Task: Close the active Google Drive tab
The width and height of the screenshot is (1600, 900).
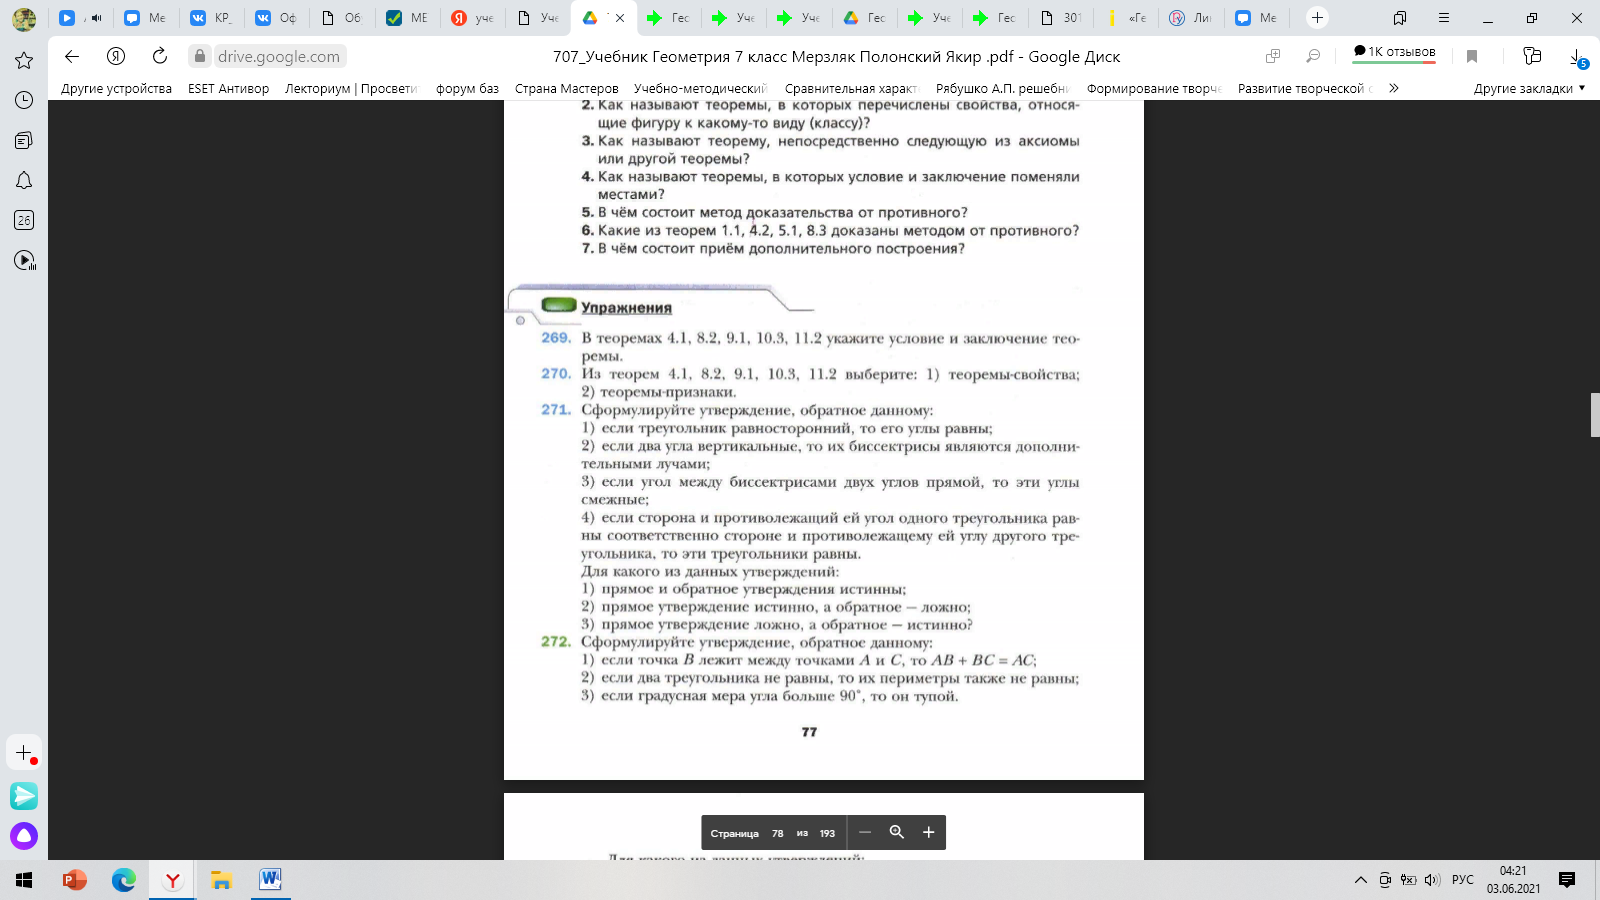Action: point(620,18)
